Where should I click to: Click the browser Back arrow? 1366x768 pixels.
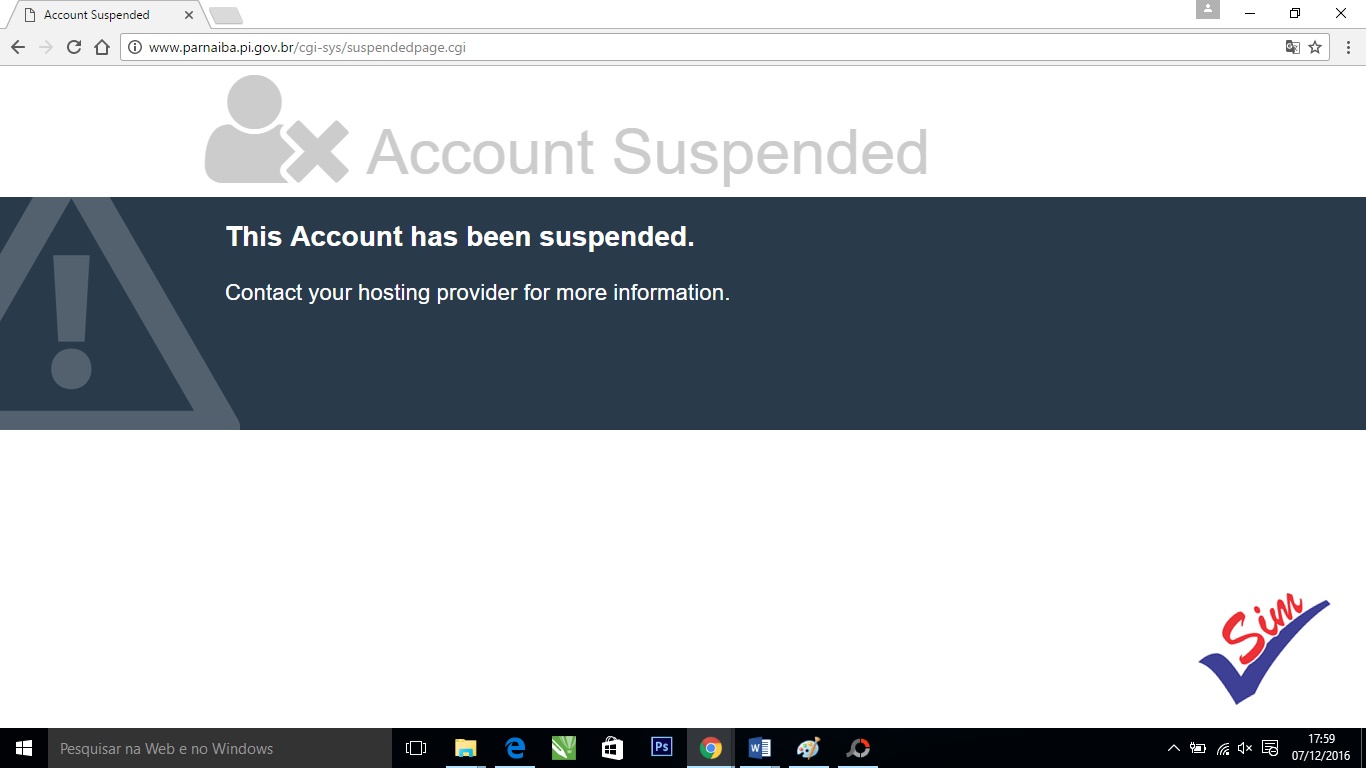pyautogui.click(x=18, y=47)
